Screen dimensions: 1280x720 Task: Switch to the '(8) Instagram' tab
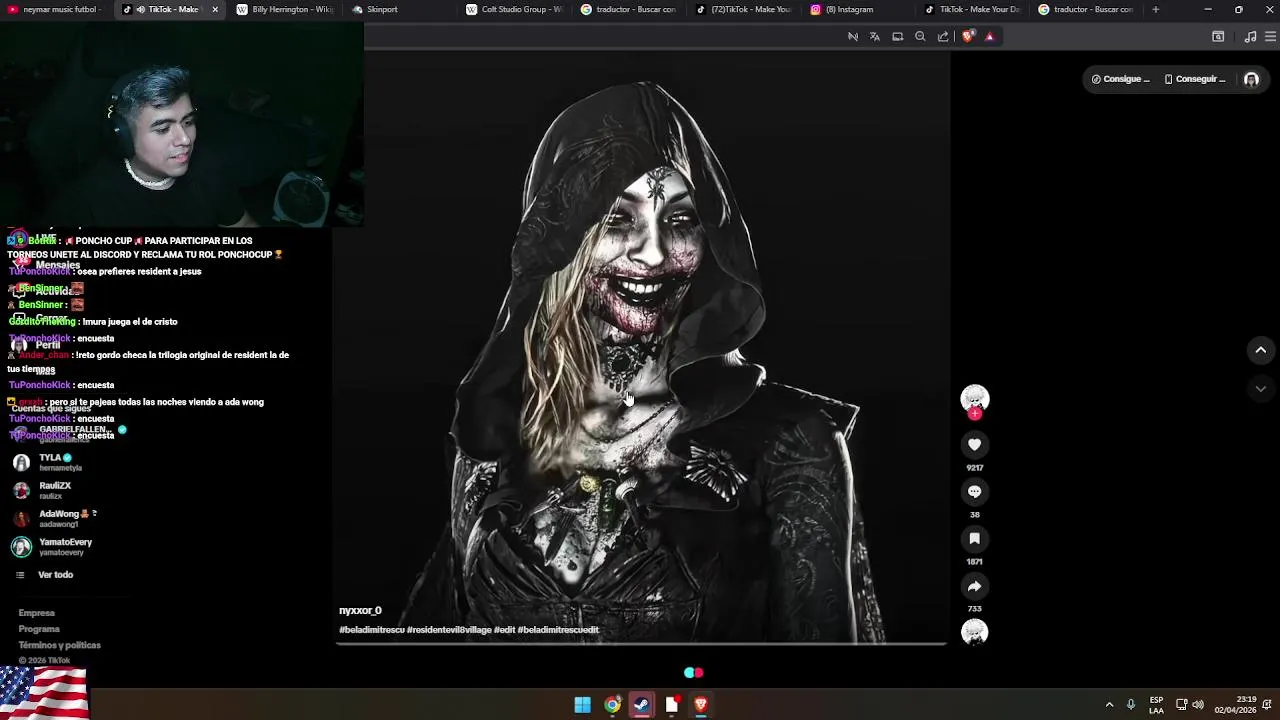click(858, 9)
